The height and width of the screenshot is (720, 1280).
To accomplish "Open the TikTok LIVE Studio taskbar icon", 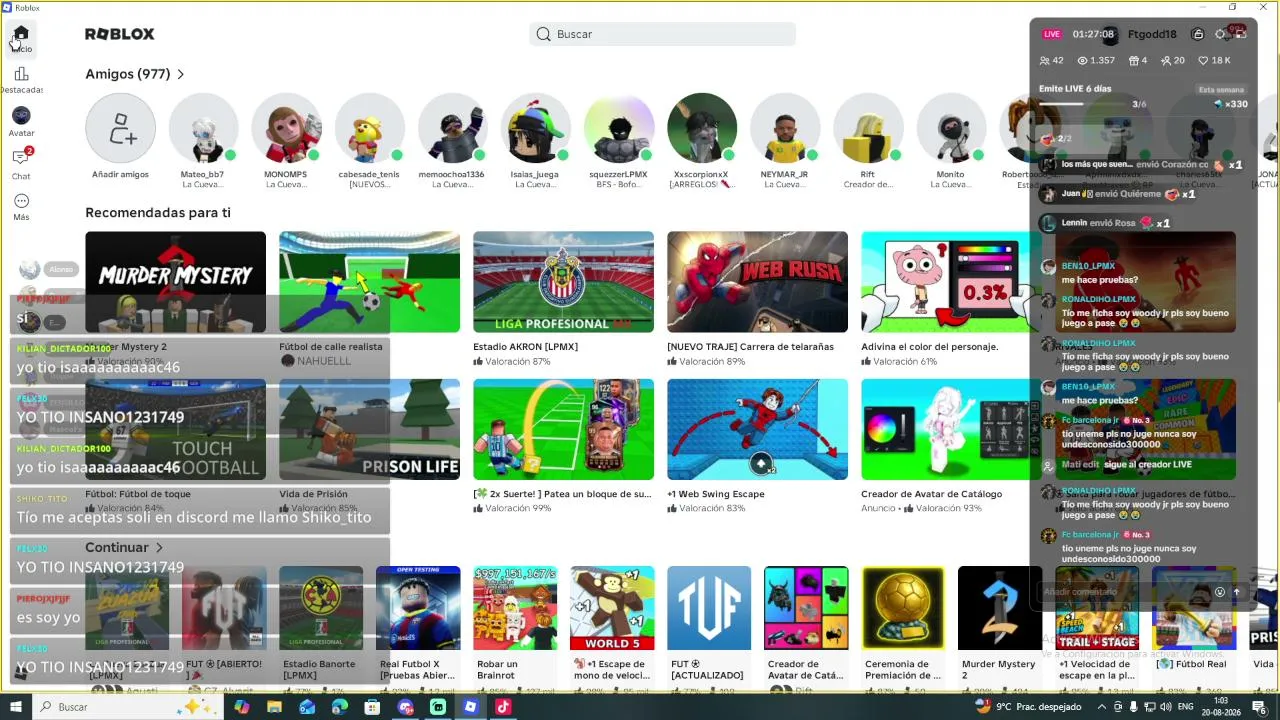I will pyautogui.click(x=503, y=707).
